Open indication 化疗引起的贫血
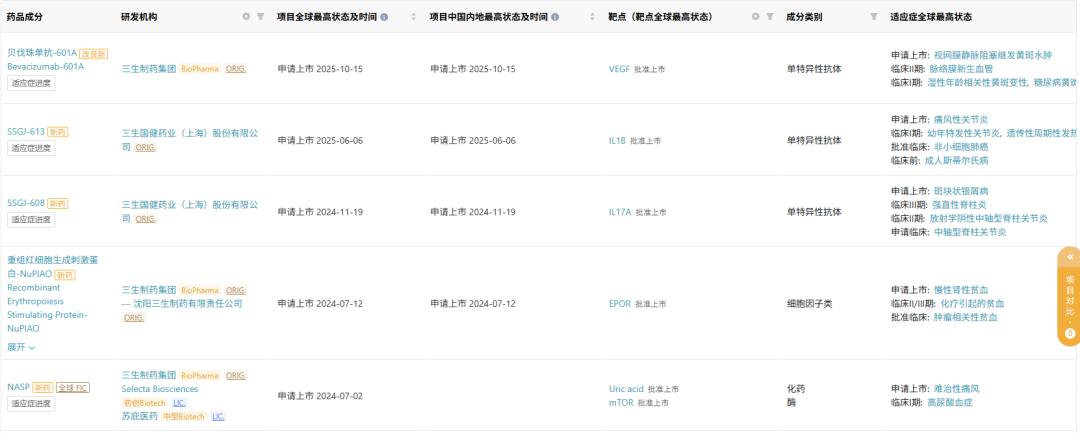This screenshot has height=433, width=1080. click(973, 304)
